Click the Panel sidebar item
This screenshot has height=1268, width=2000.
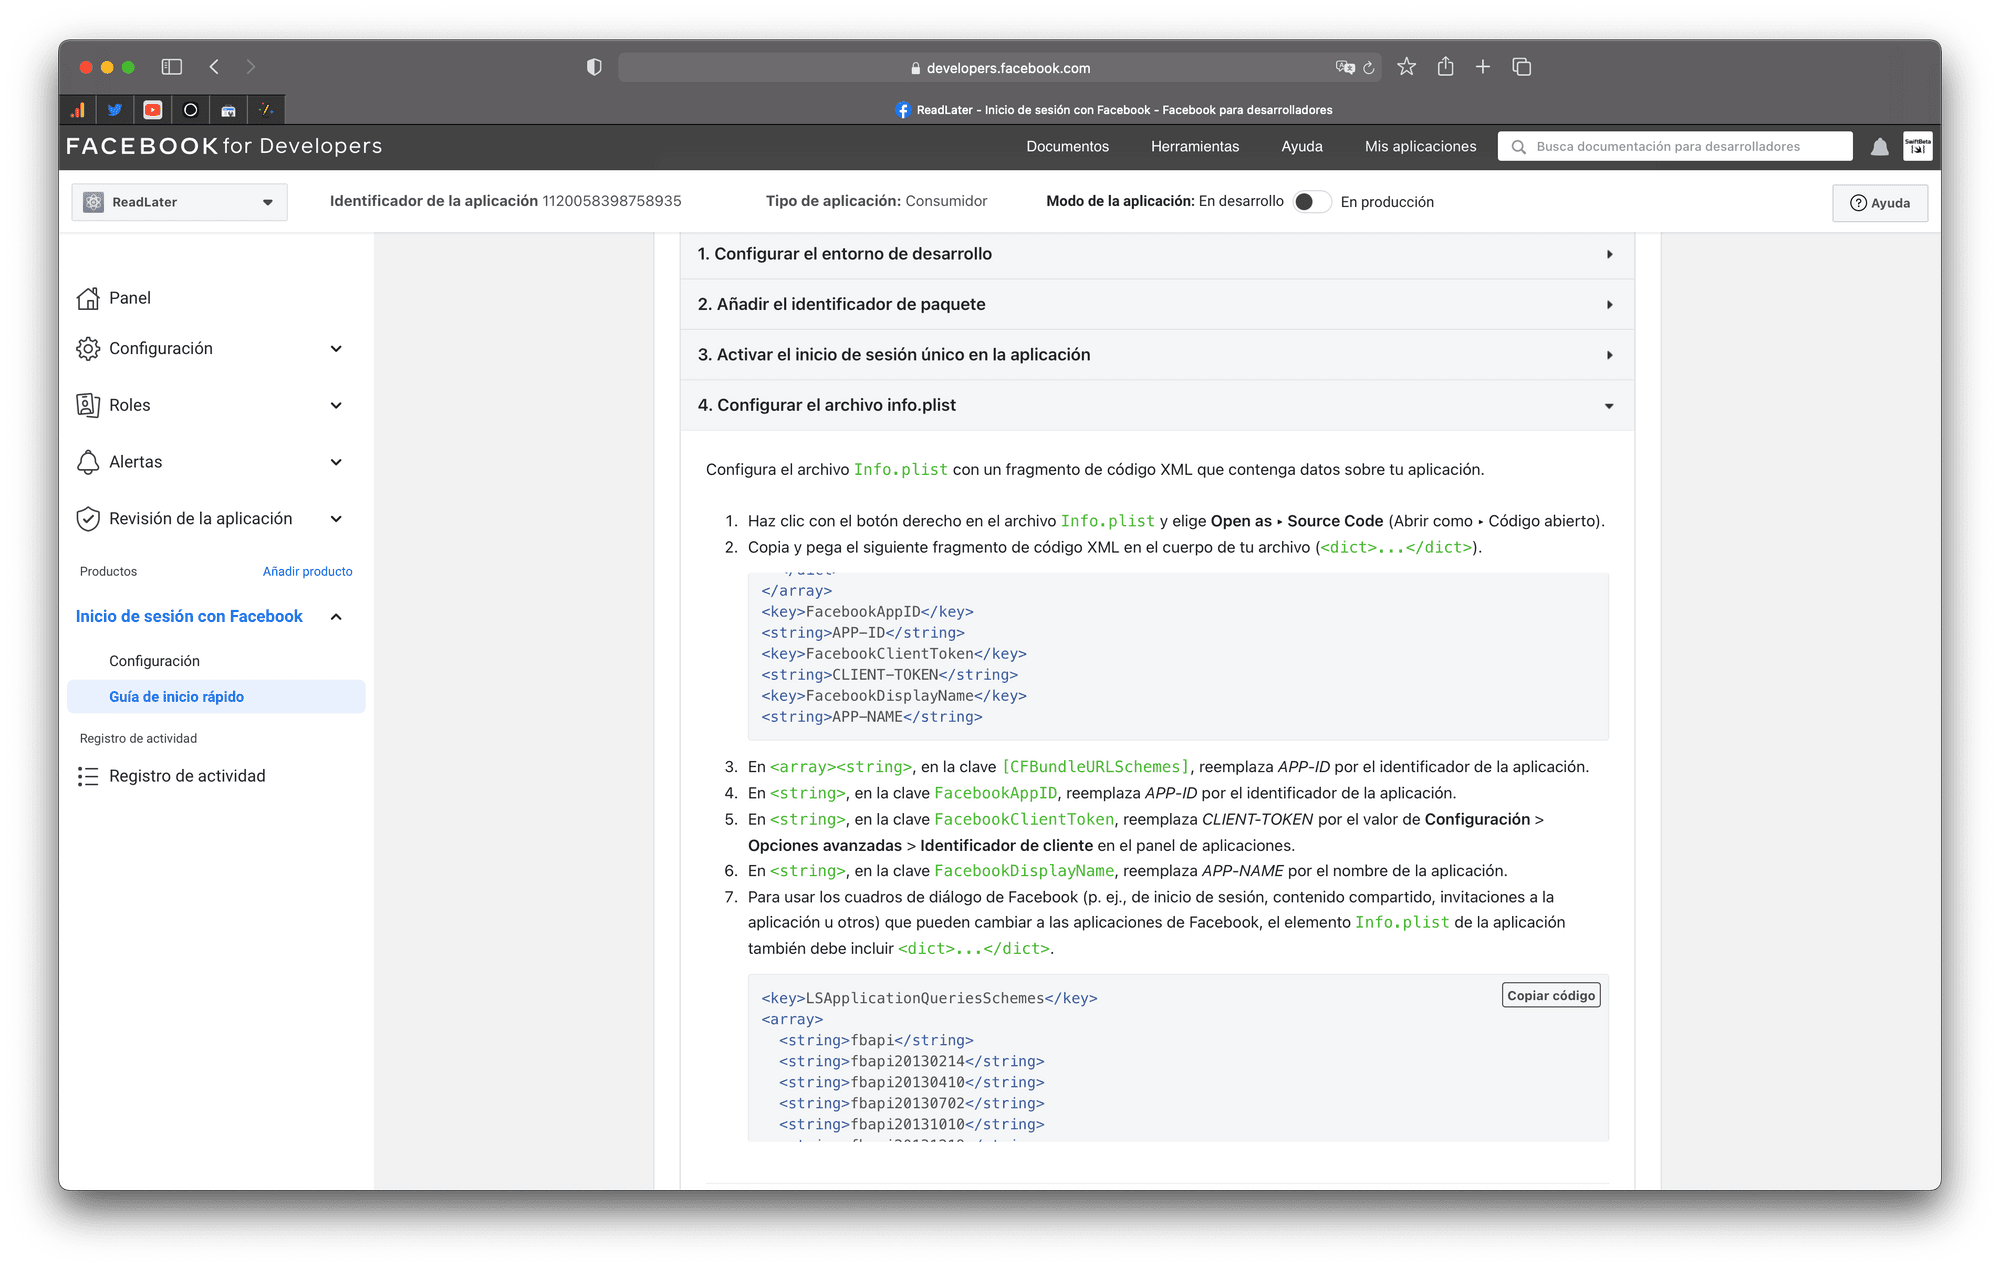[130, 298]
